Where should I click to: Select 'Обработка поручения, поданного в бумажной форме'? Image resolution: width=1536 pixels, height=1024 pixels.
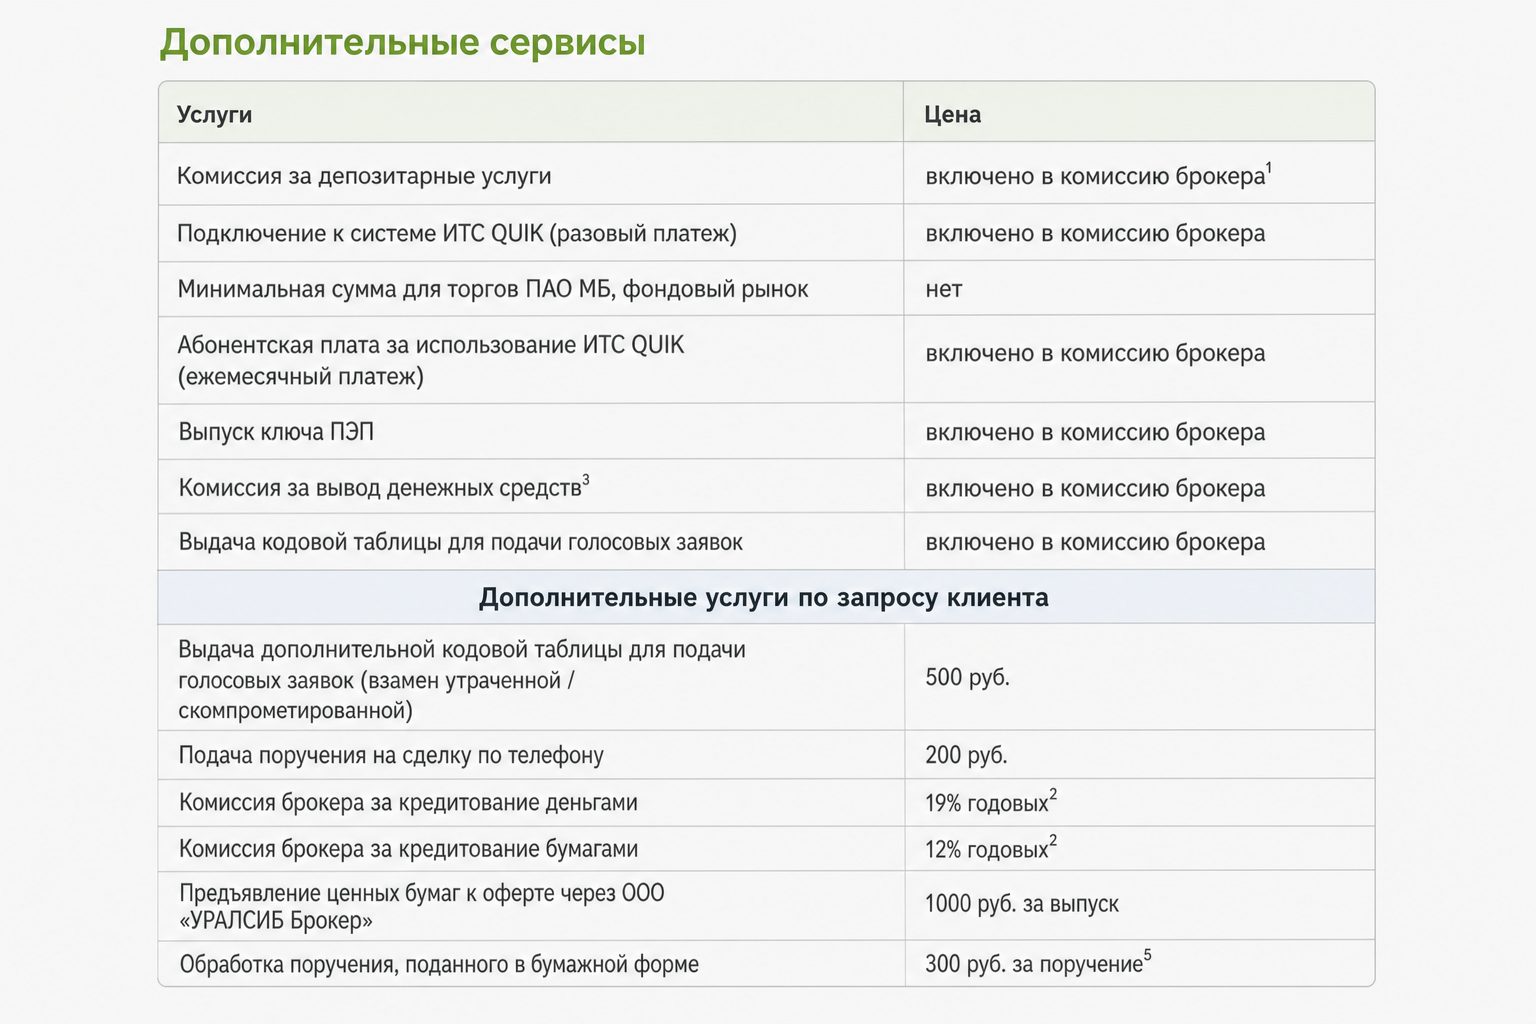pyautogui.click(x=439, y=964)
